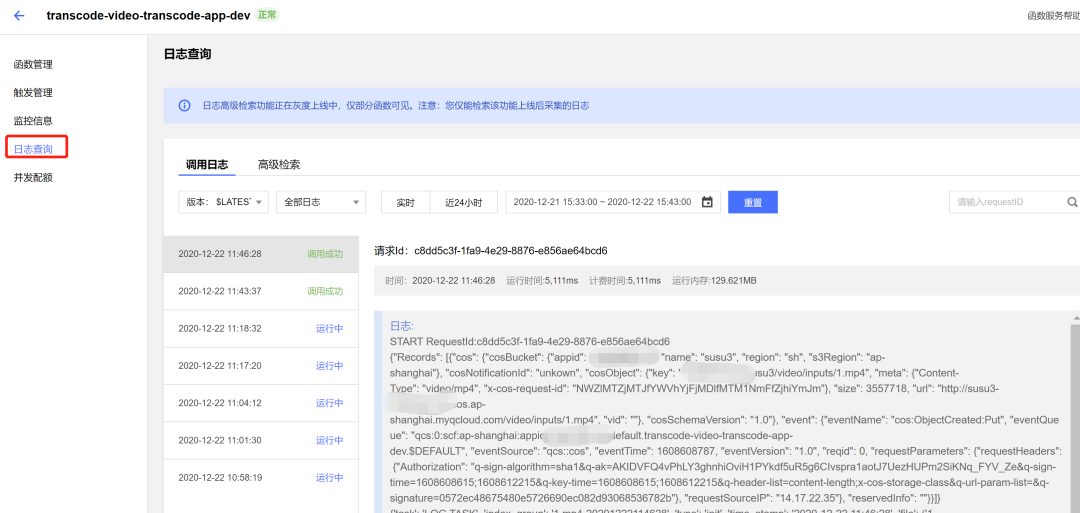Select log entry 2020-12-22 11:43:37
This screenshot has height=513, width=1080.
coord(260,291)
